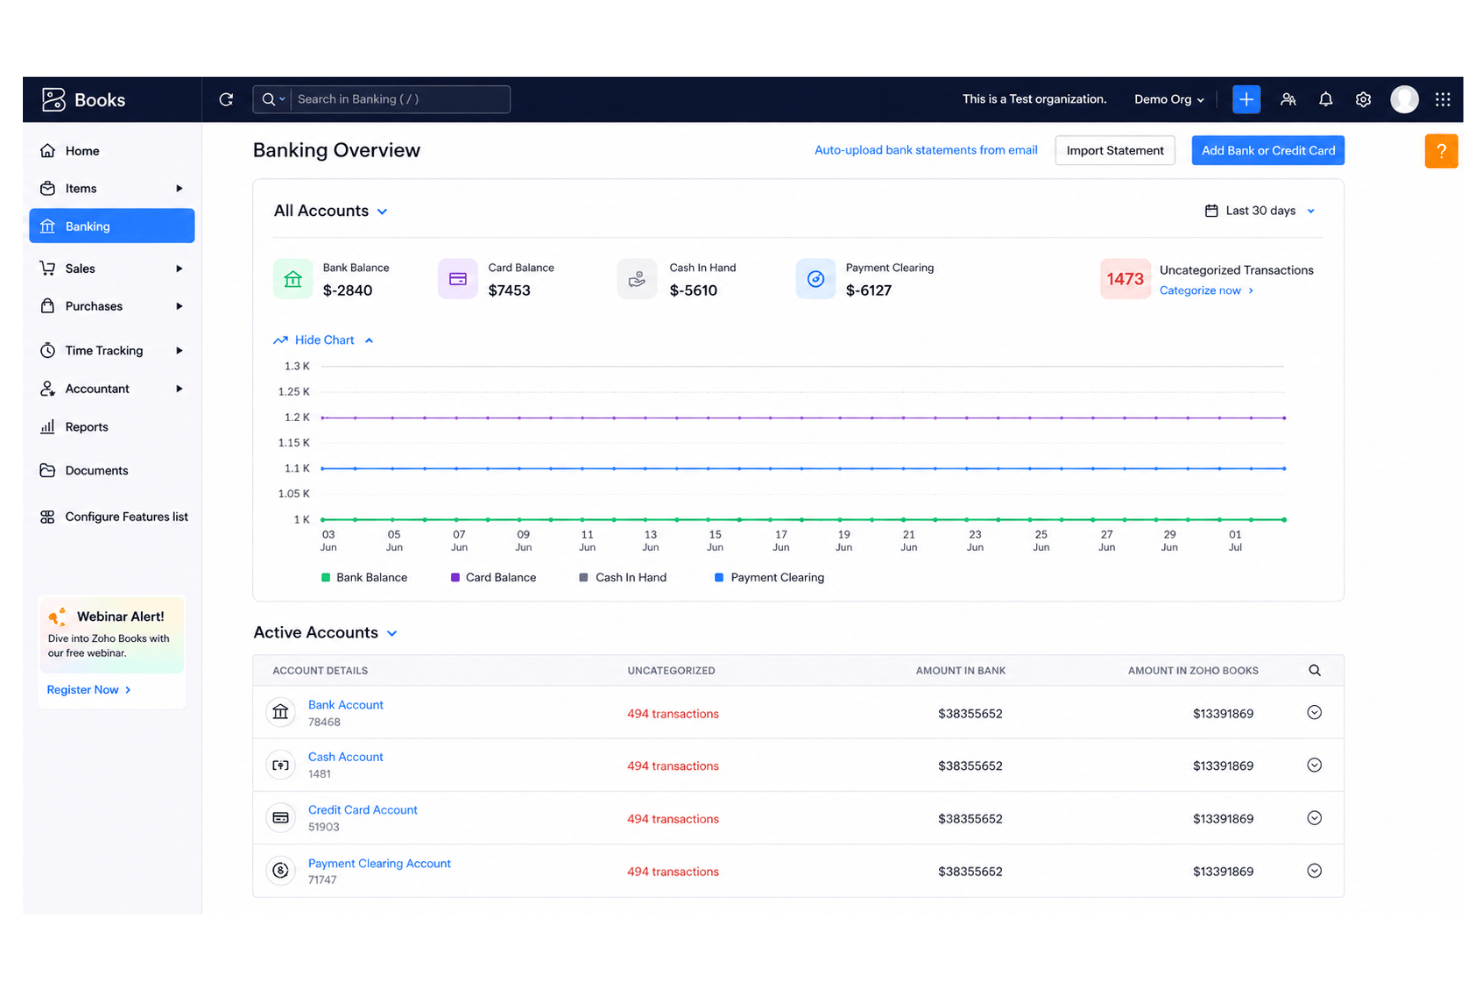1480x987 pixels.
Task: Click the Bank Account row icon
Action: point(281,712)
